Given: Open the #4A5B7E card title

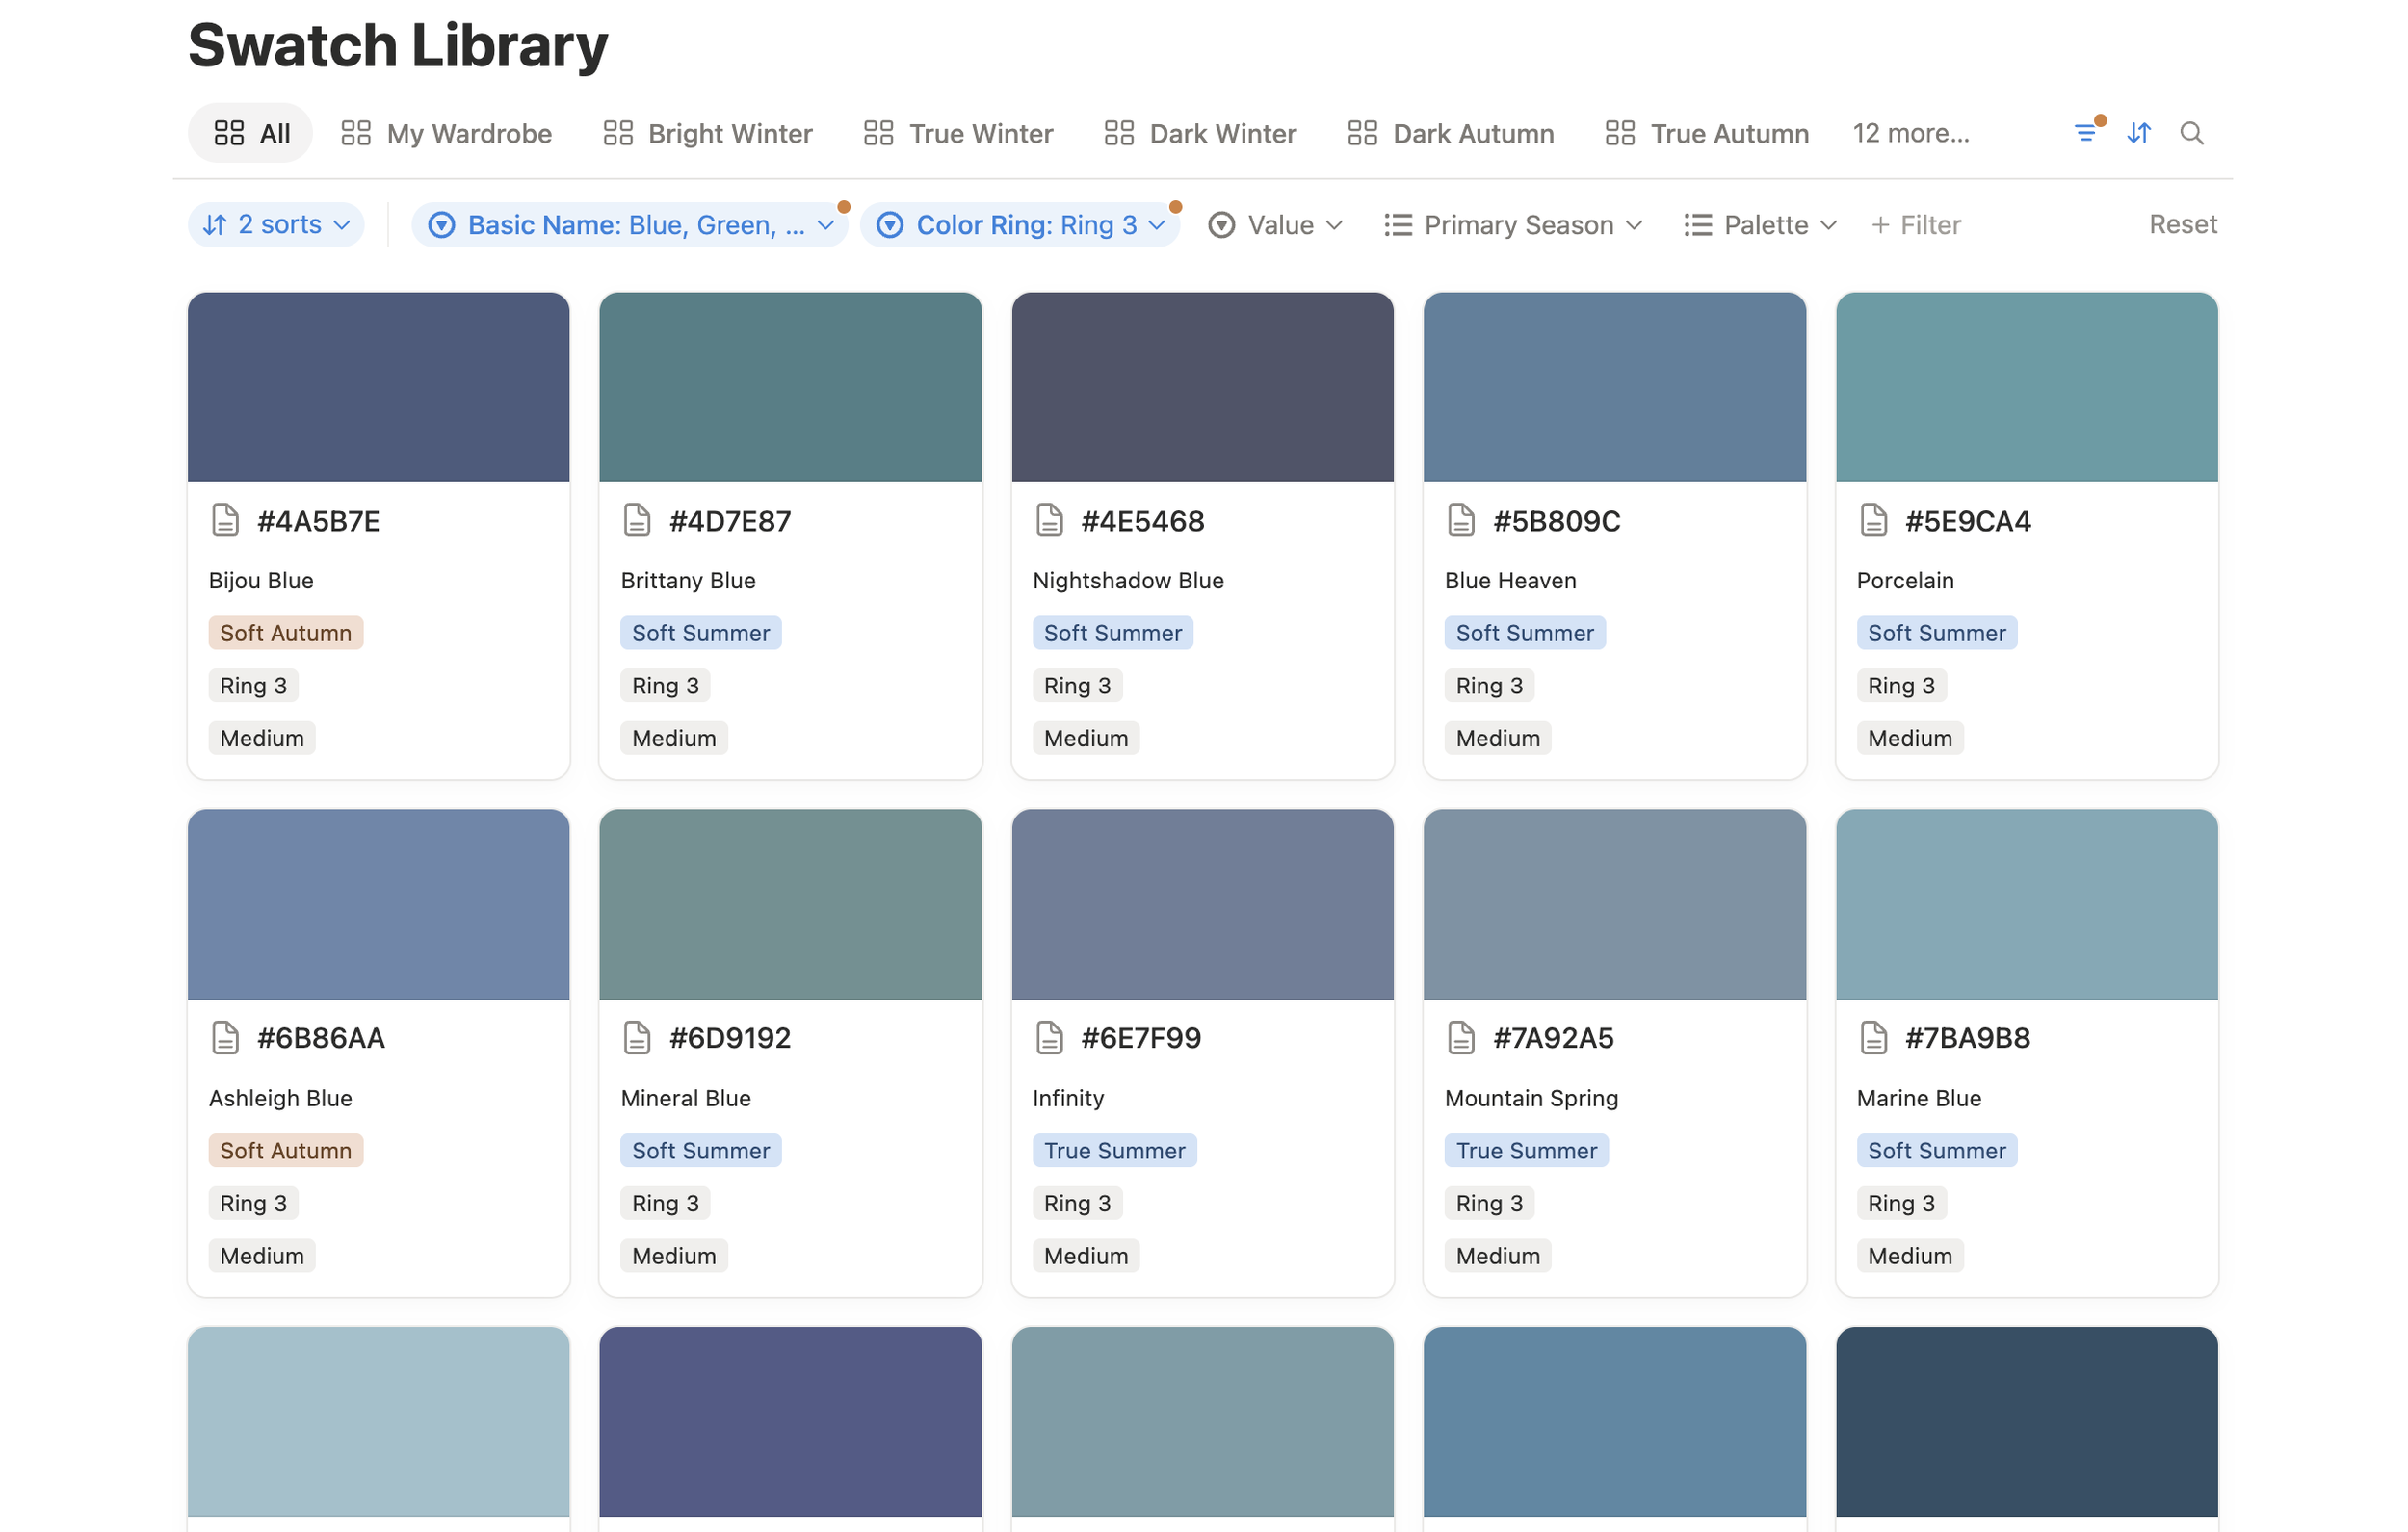Looking at the screenshot, I should (x=318, y=521).
